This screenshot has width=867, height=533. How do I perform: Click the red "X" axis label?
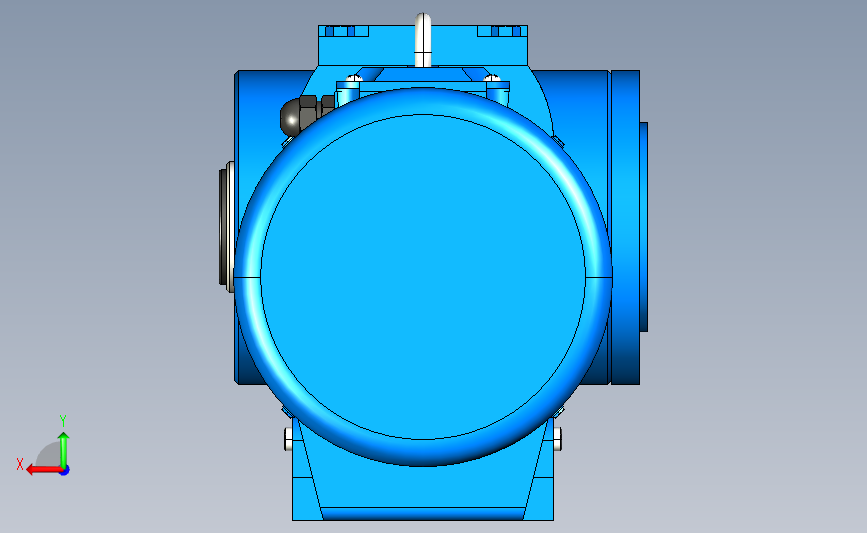pyautogui.click(x=20, y=464)
